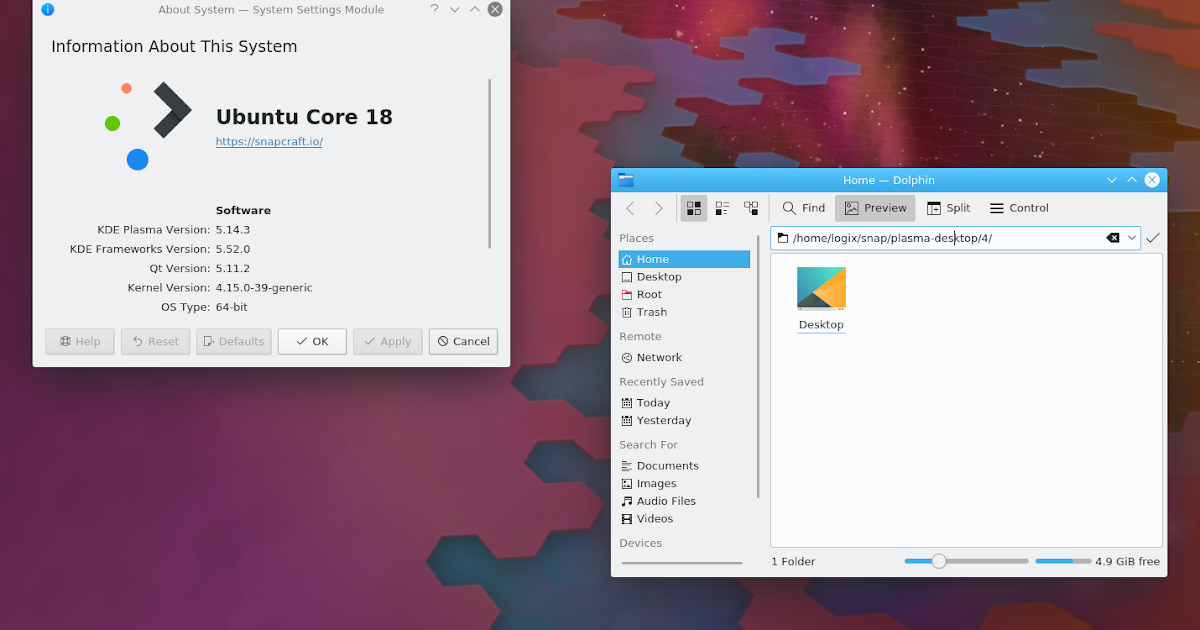Expand the location bar history dropdown
Viewport: 1200px width, 630px height.
click(1132, 238)
